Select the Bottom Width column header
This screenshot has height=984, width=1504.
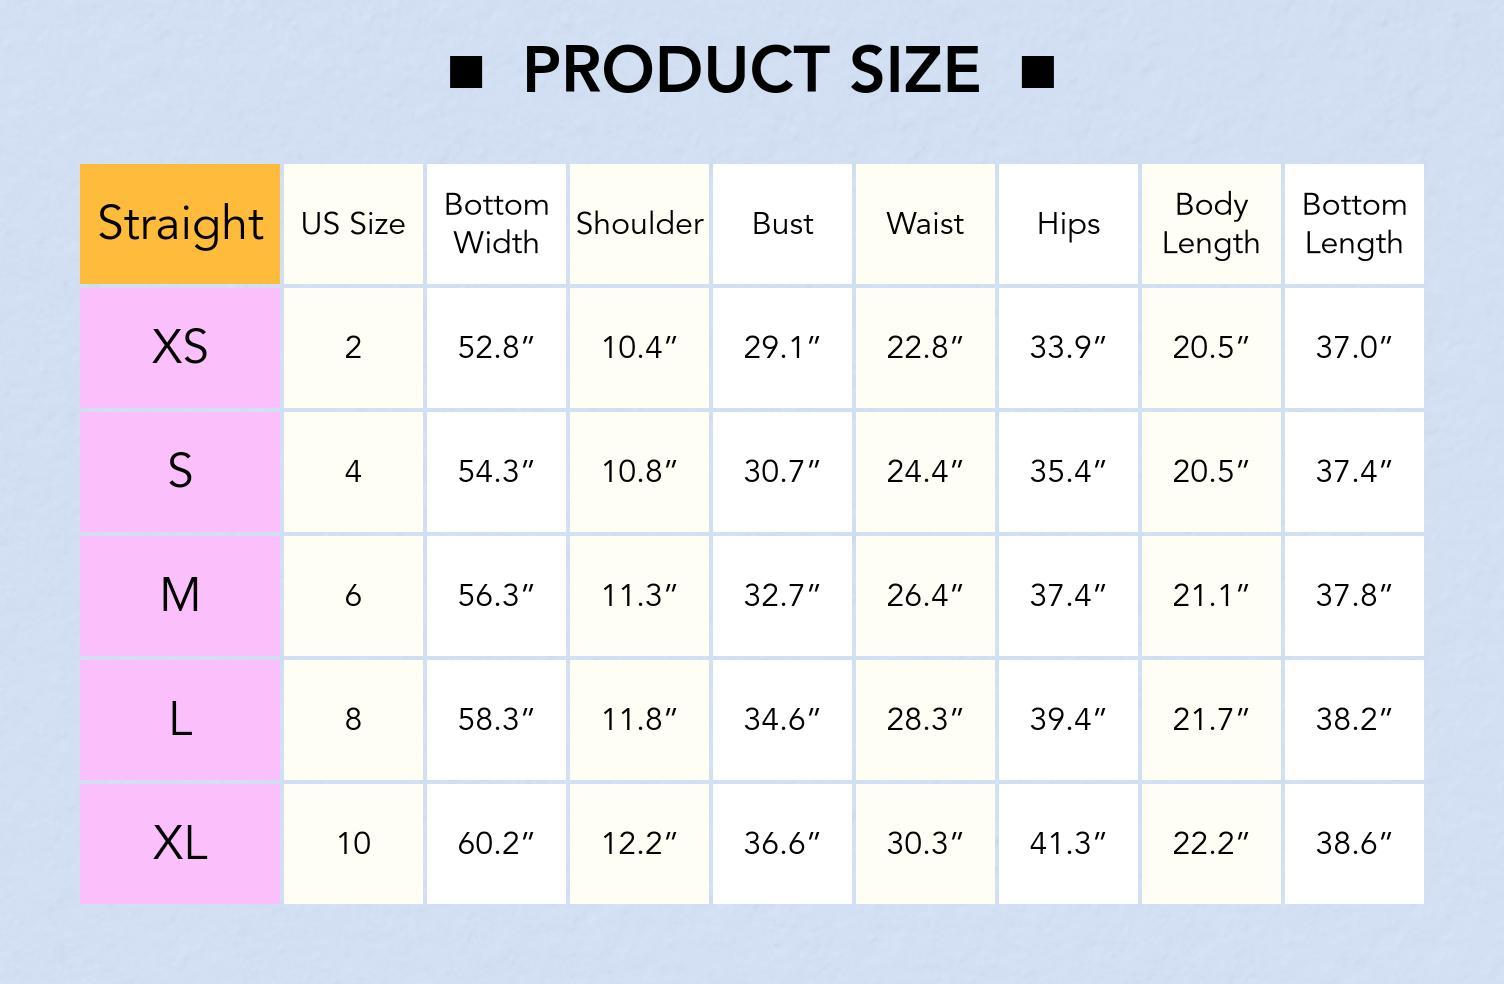(x=496, y=224)
